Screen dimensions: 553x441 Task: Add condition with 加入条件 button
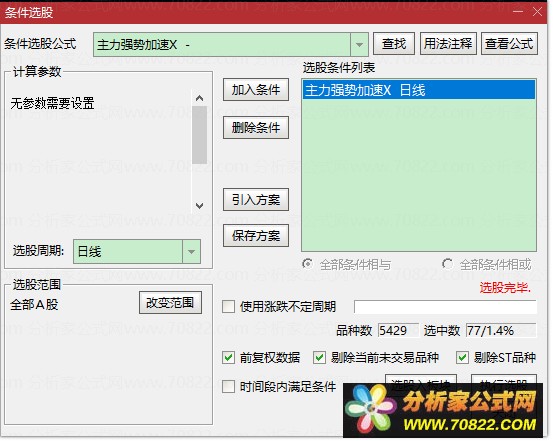(256, 90)
